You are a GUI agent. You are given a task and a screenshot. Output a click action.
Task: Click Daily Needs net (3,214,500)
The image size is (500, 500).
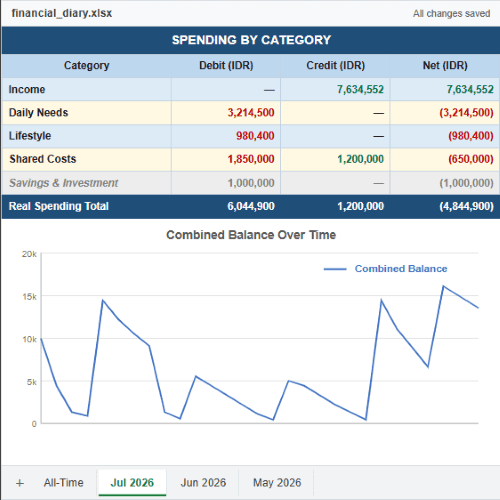pos(466,113)
